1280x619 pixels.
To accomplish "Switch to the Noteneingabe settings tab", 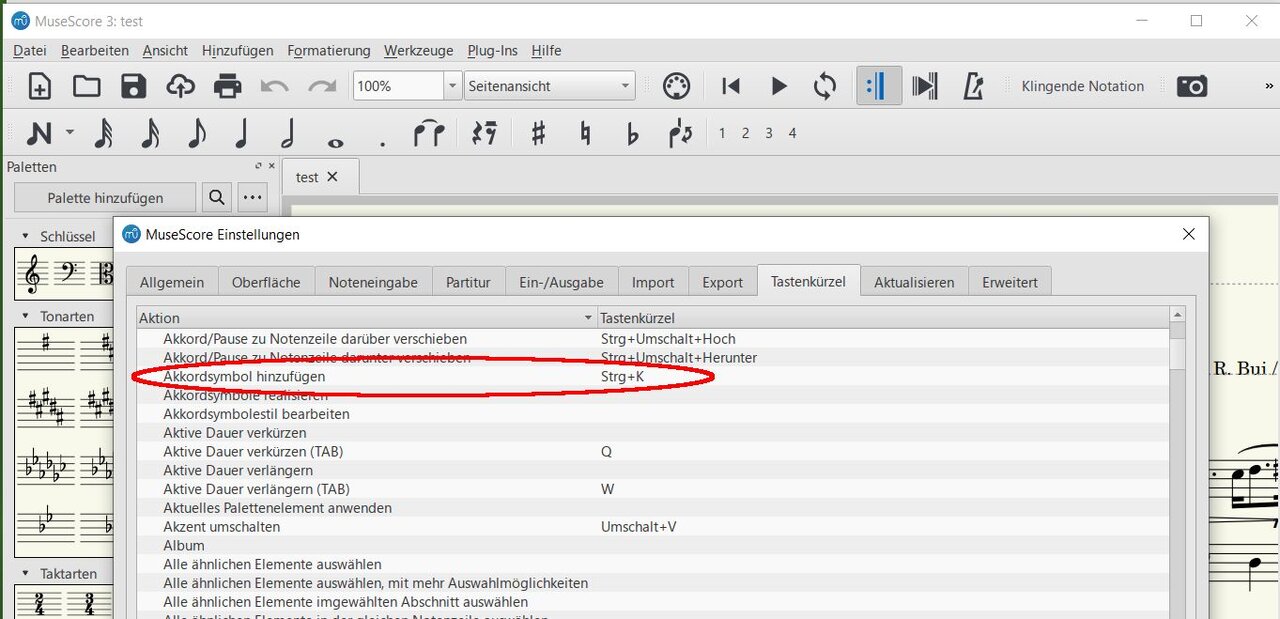I will point(373,282).
